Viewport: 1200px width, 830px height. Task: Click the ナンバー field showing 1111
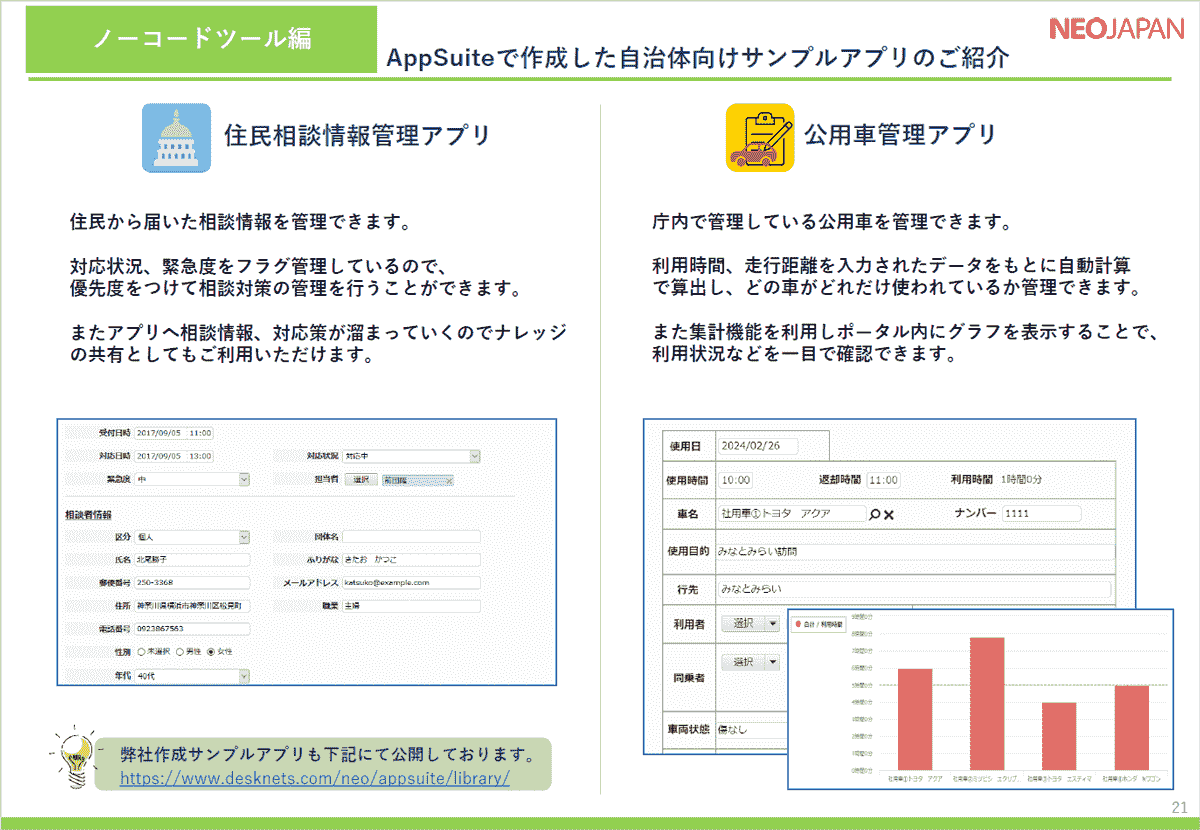pos(1041,514)
